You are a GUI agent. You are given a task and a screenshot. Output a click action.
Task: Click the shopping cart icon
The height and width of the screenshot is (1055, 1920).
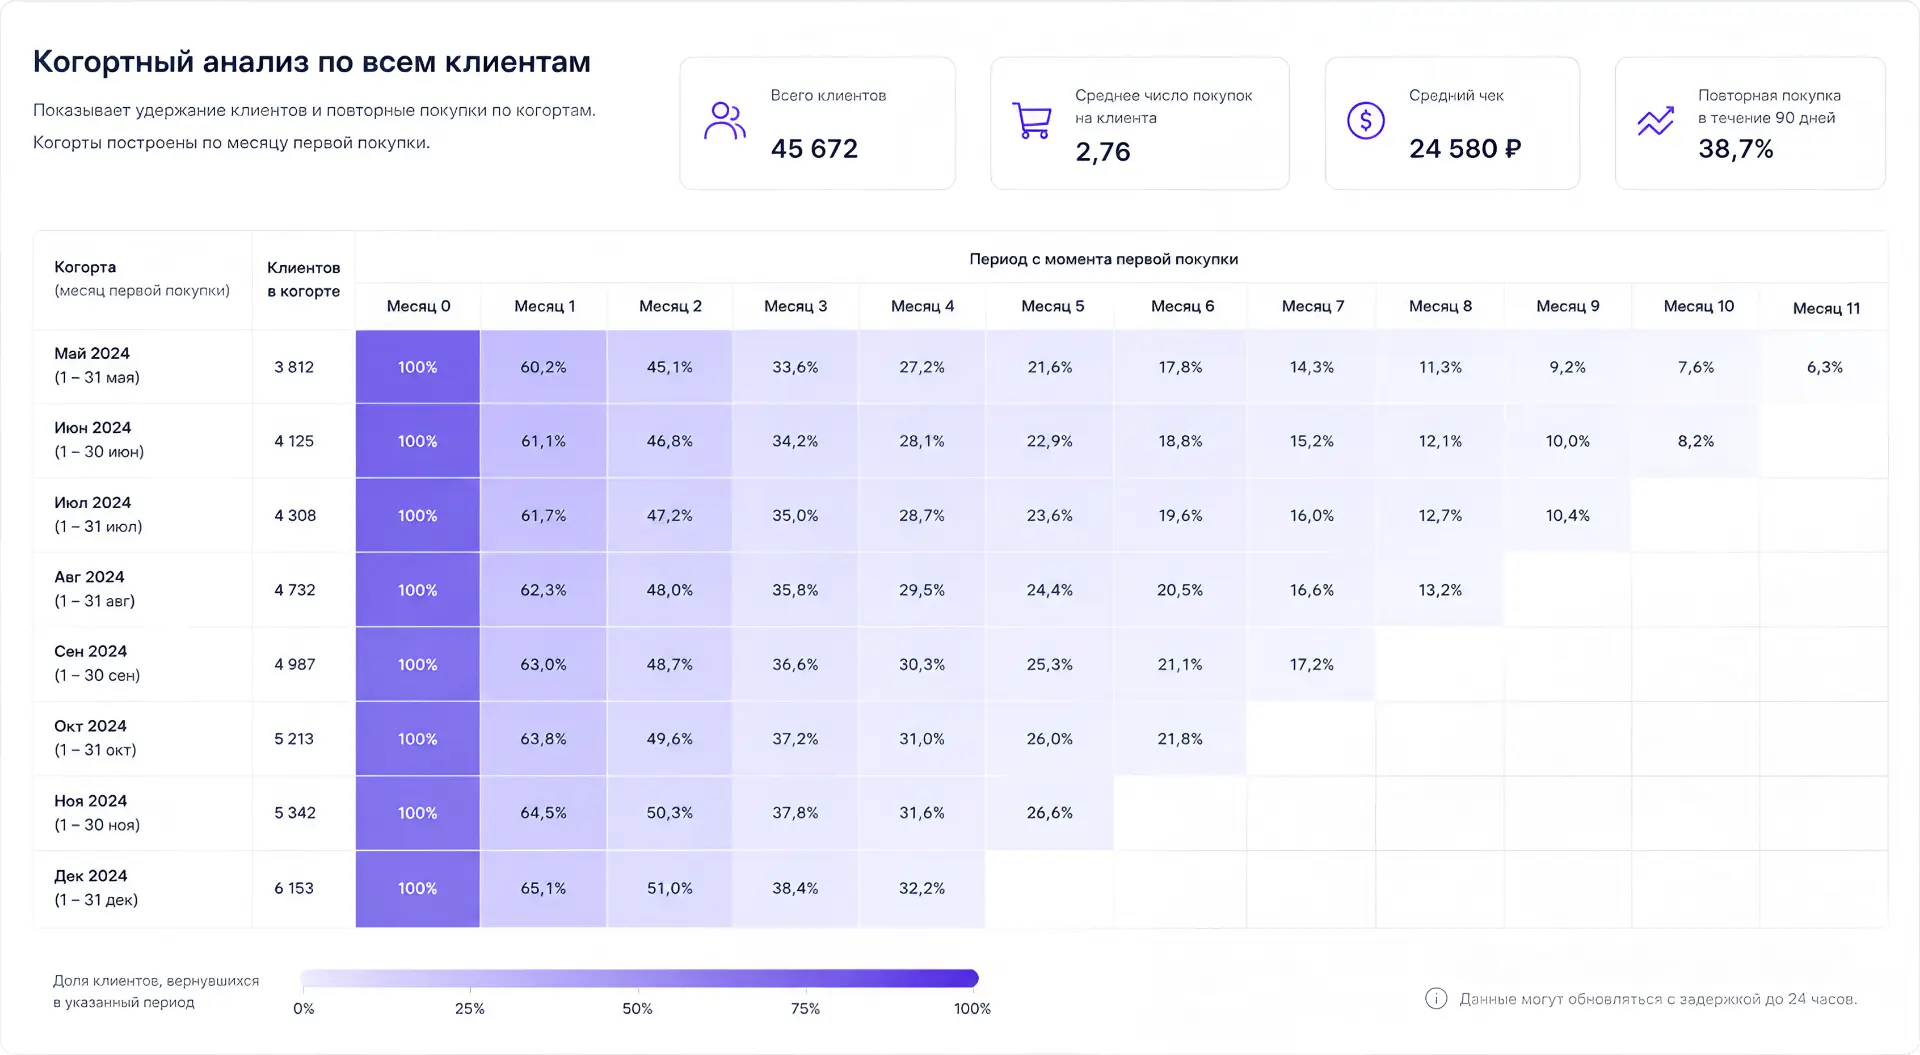pos(1031,121)
